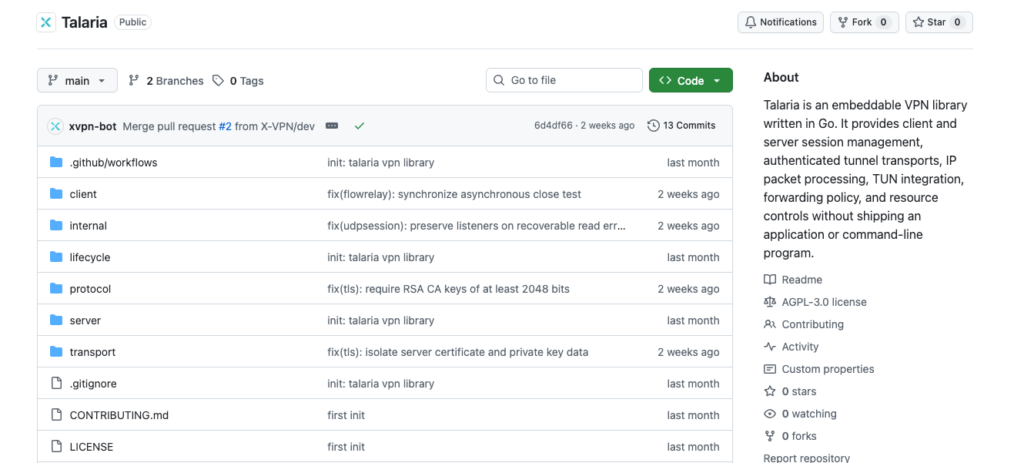This screenshot has height=463, width=1024.
Task: Click the Report repository link
Action: pyautogui.click(x=807, y=458)
